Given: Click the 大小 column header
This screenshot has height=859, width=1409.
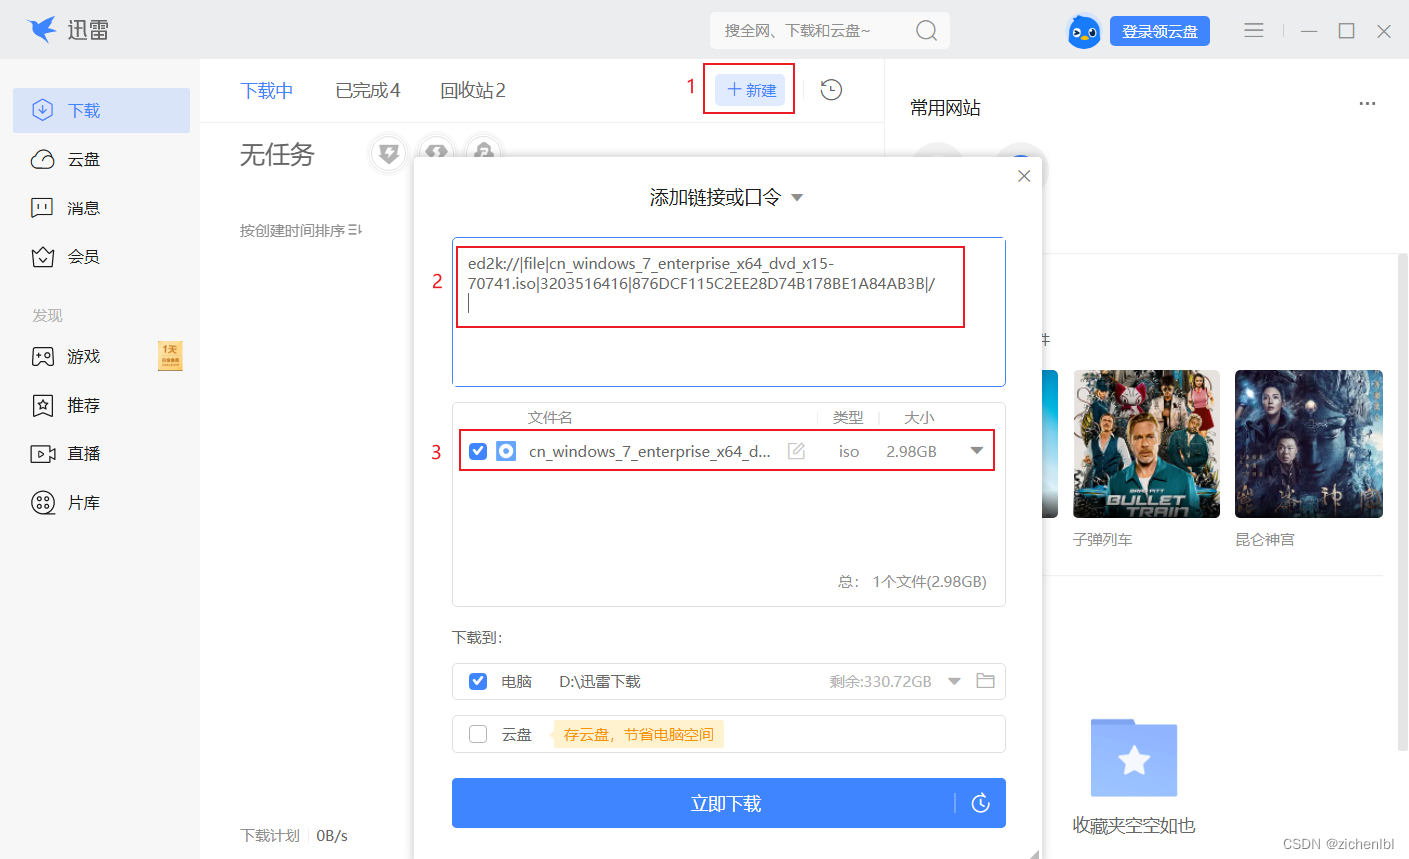Looking at the screenshot, I should point(919,417).
